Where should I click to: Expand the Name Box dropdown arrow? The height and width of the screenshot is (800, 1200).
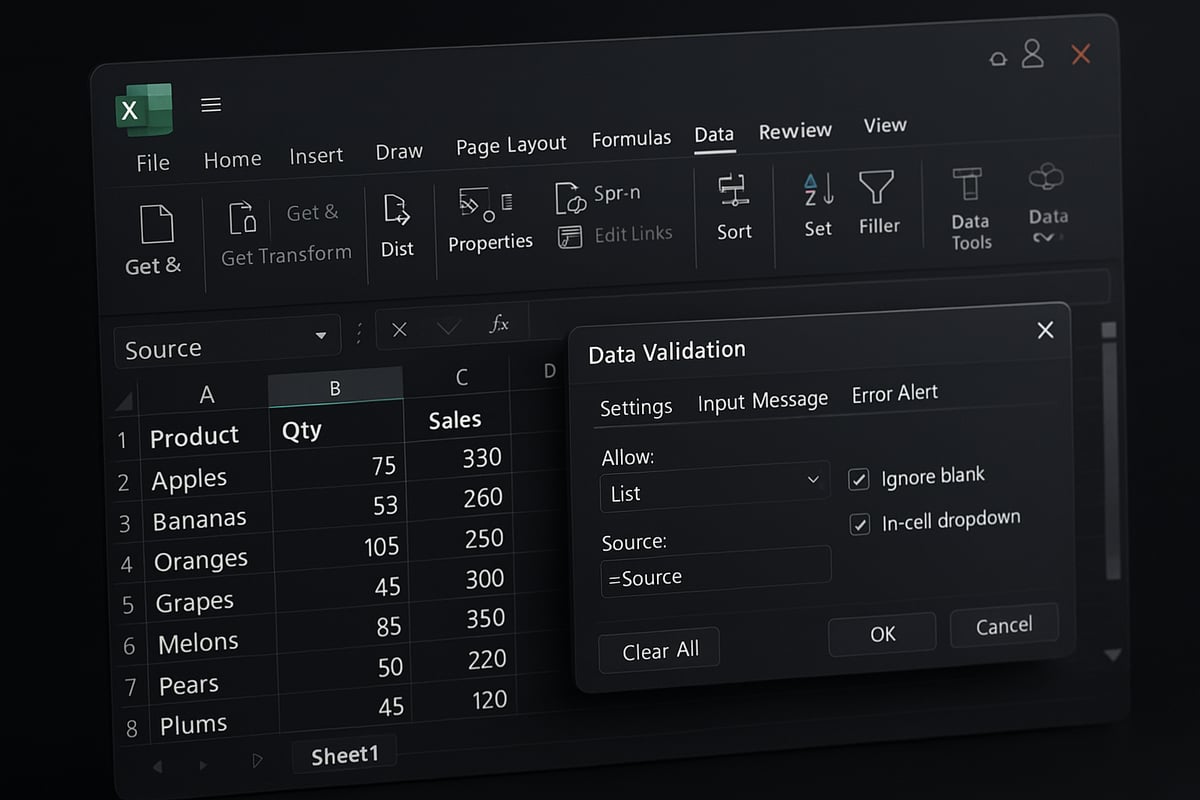pyautogui.click(x=320, y=336)
